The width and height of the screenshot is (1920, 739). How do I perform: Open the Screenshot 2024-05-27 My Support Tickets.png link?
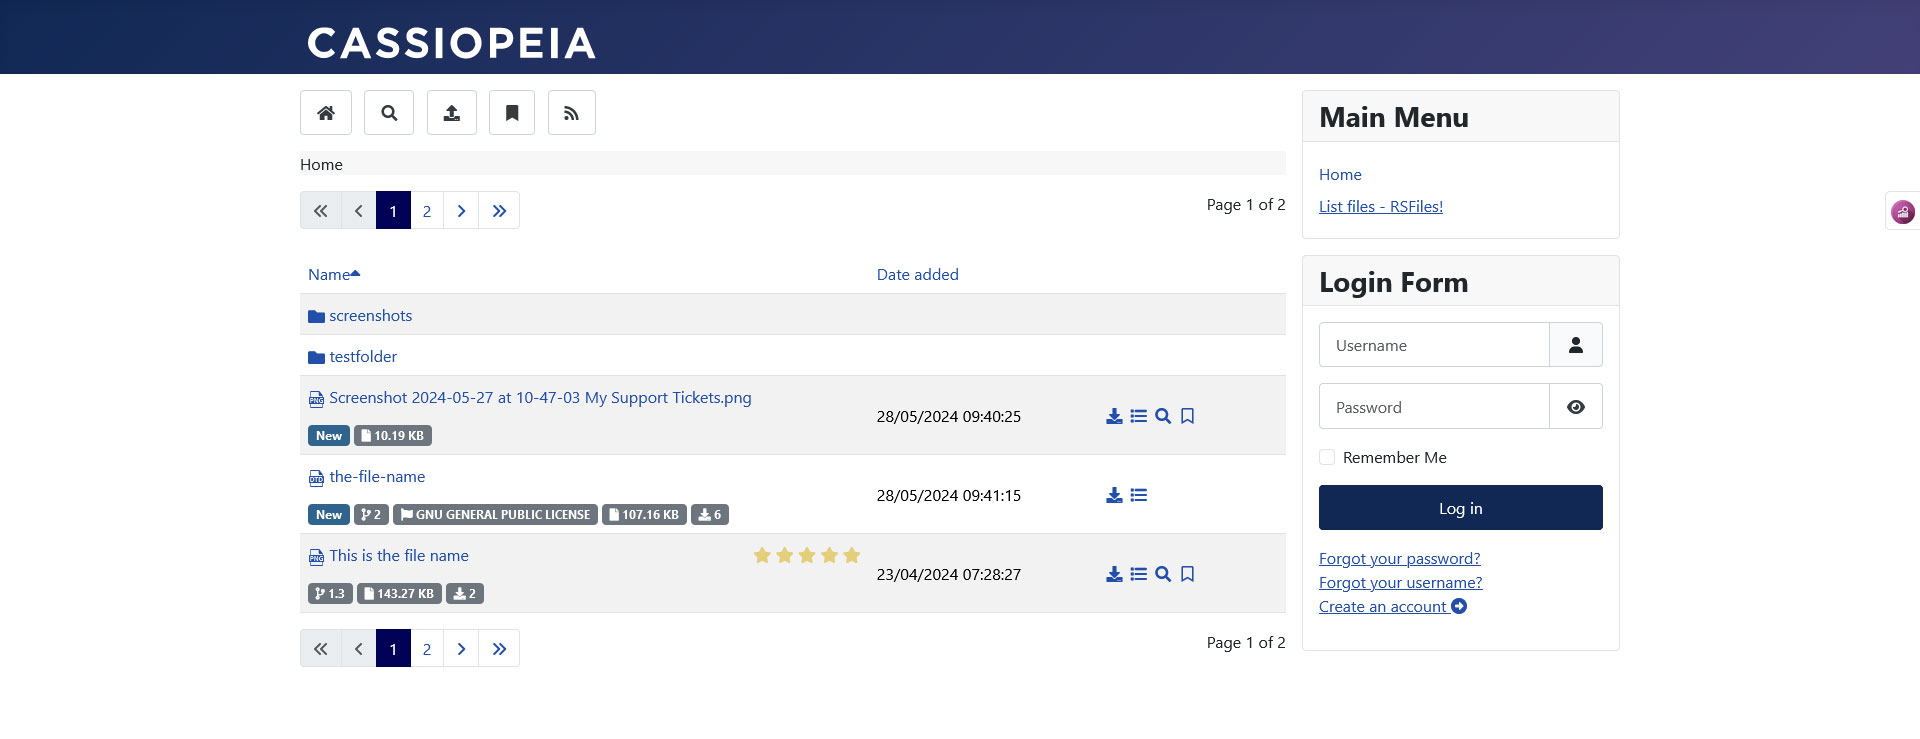click(x=540, y=397)
